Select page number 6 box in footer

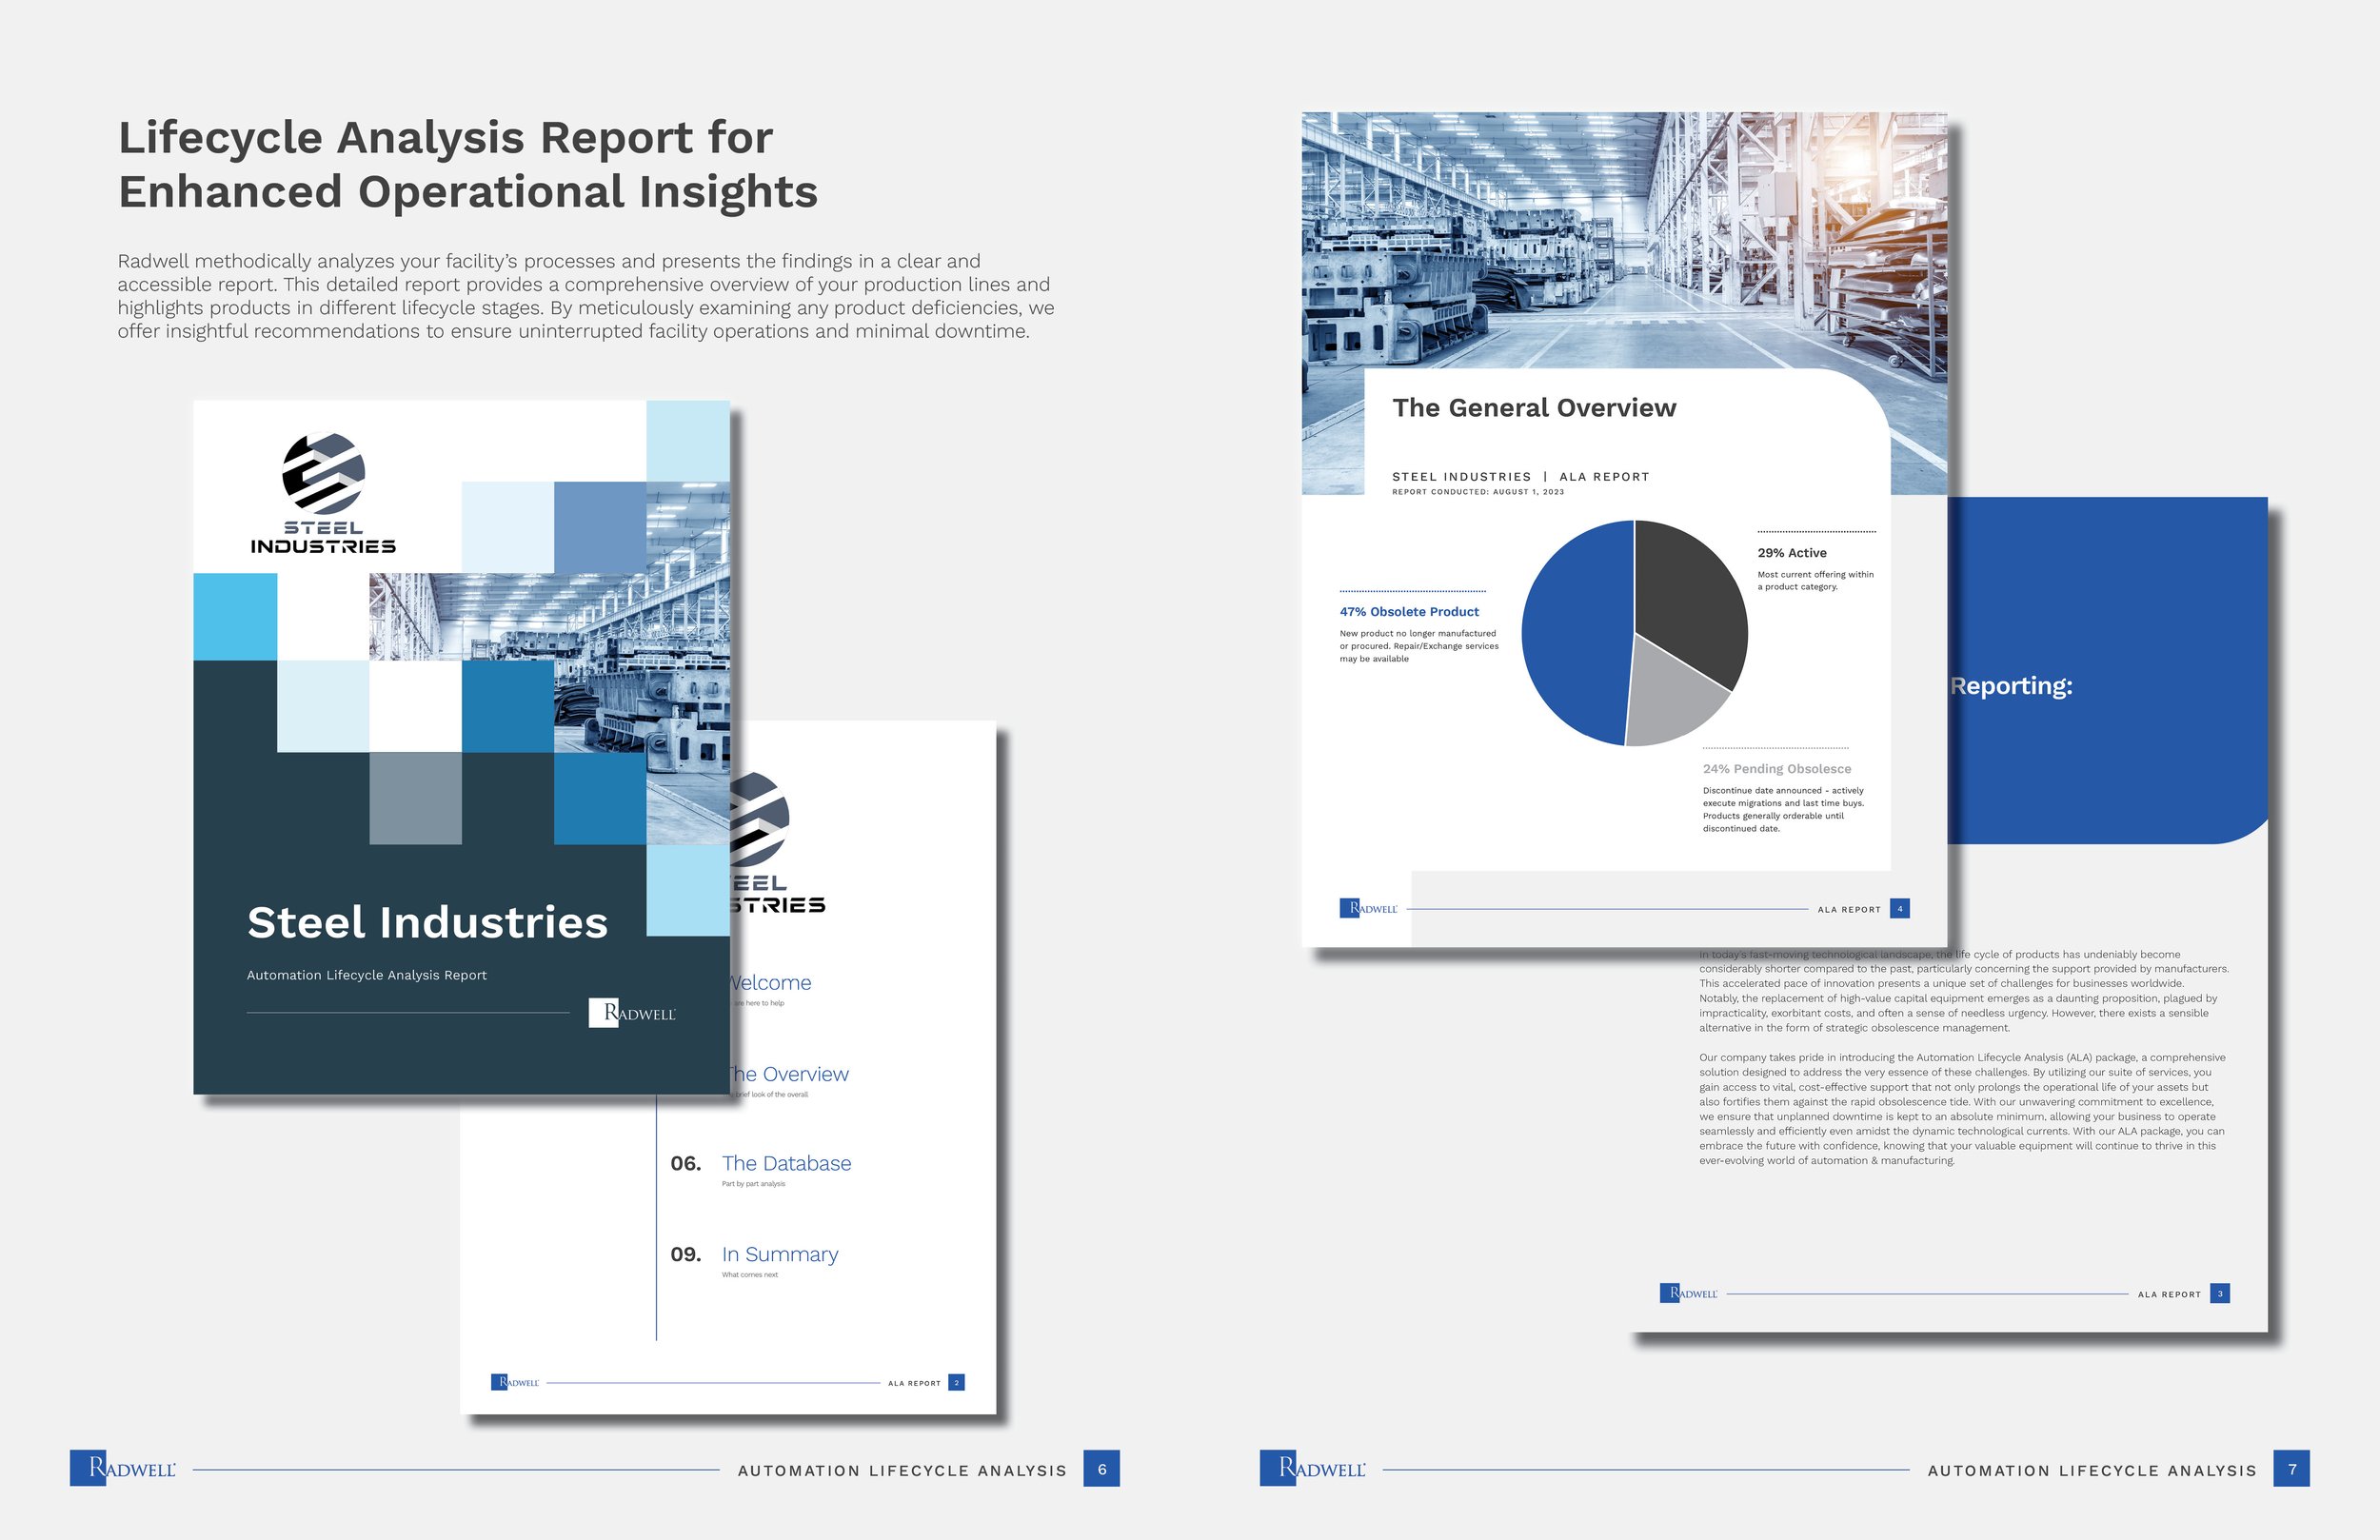(x=1101, y=1469)
